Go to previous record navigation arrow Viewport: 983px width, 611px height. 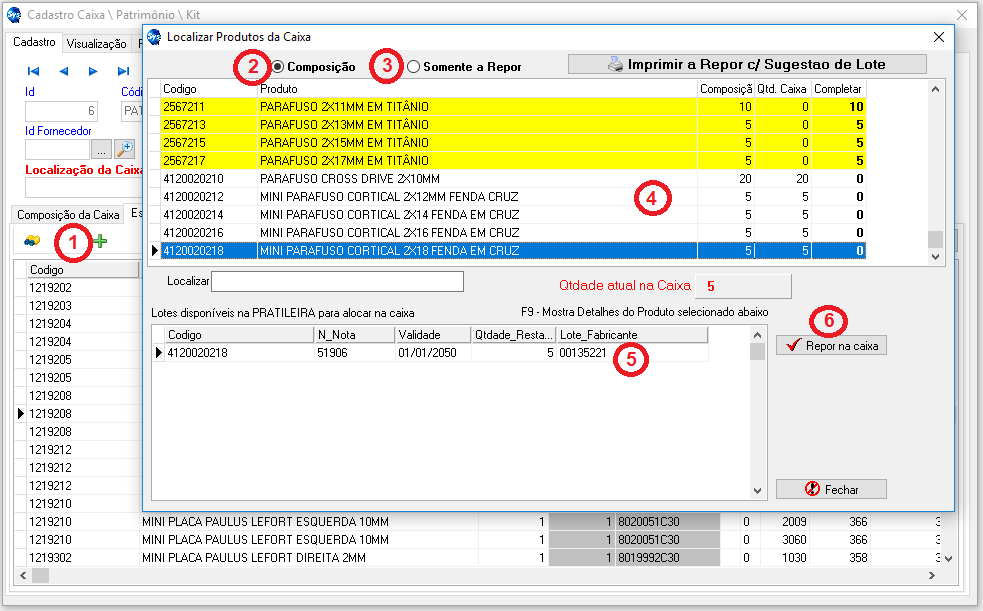coord(63,71)
